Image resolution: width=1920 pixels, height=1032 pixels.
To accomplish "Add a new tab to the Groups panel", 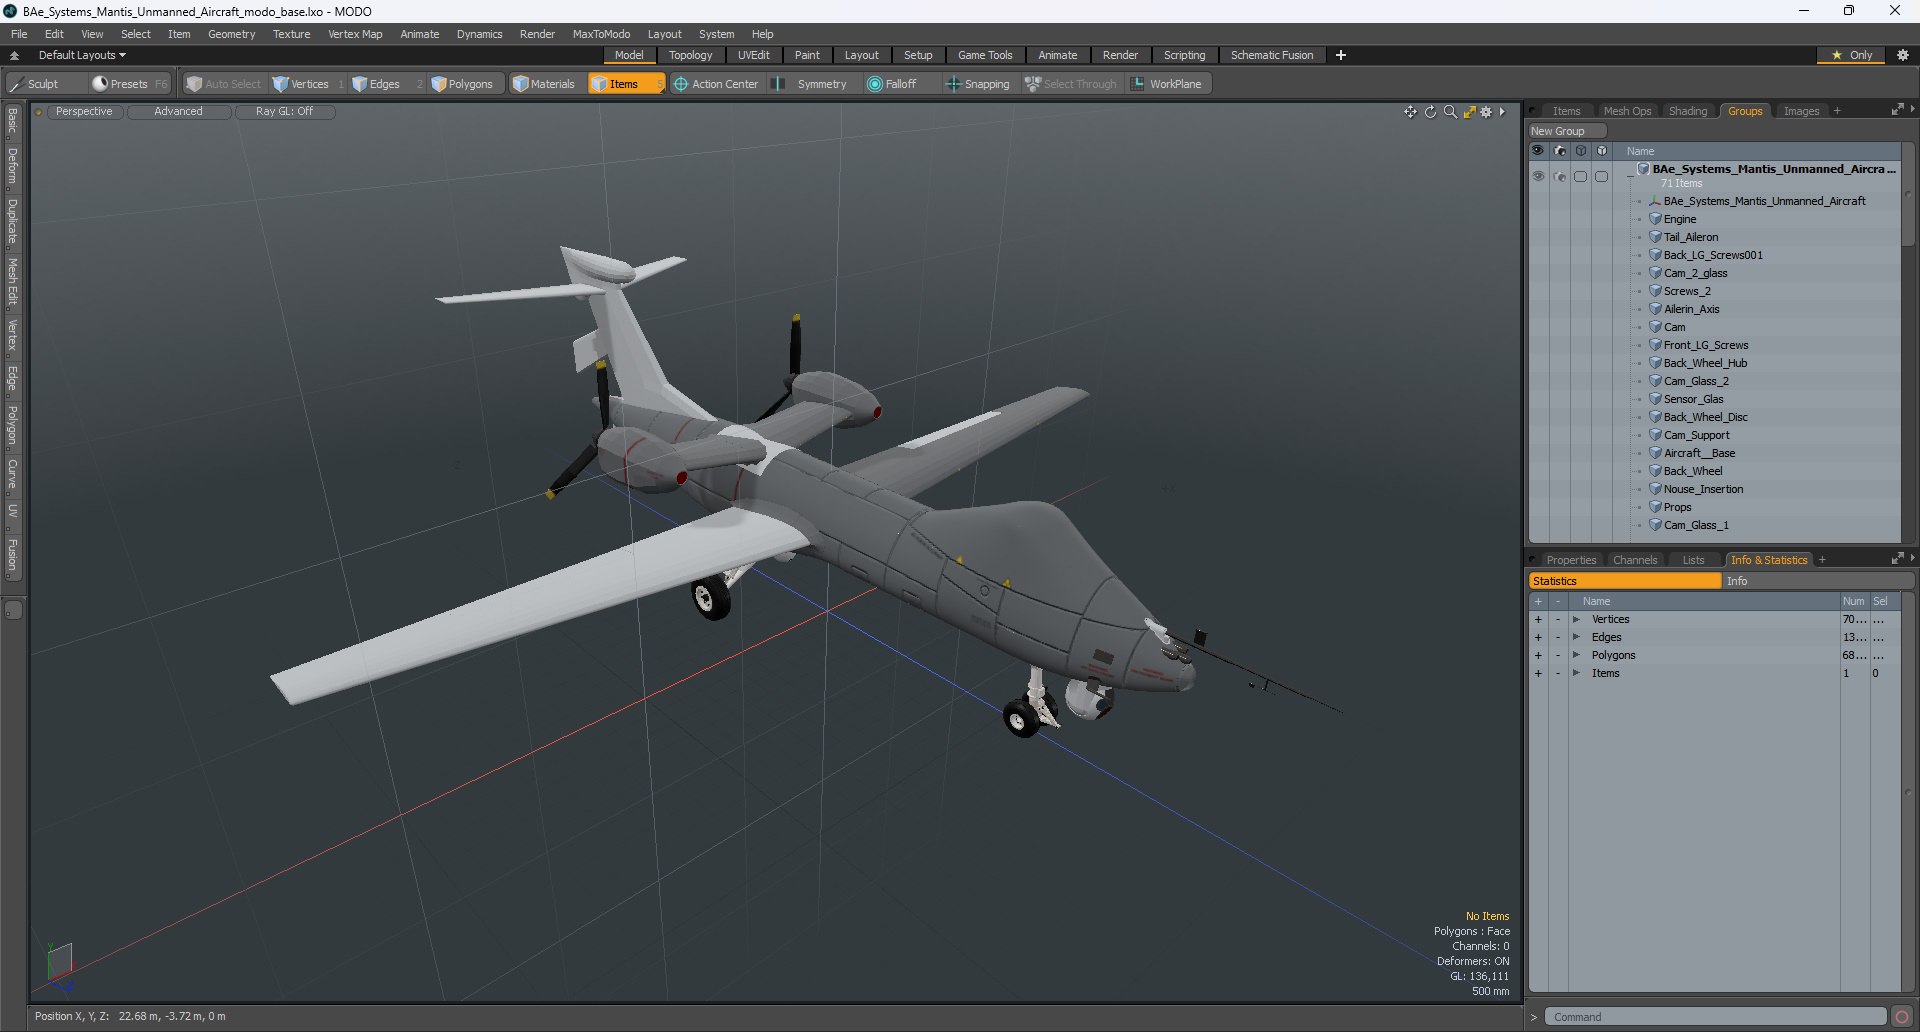I will (1837, 111).
